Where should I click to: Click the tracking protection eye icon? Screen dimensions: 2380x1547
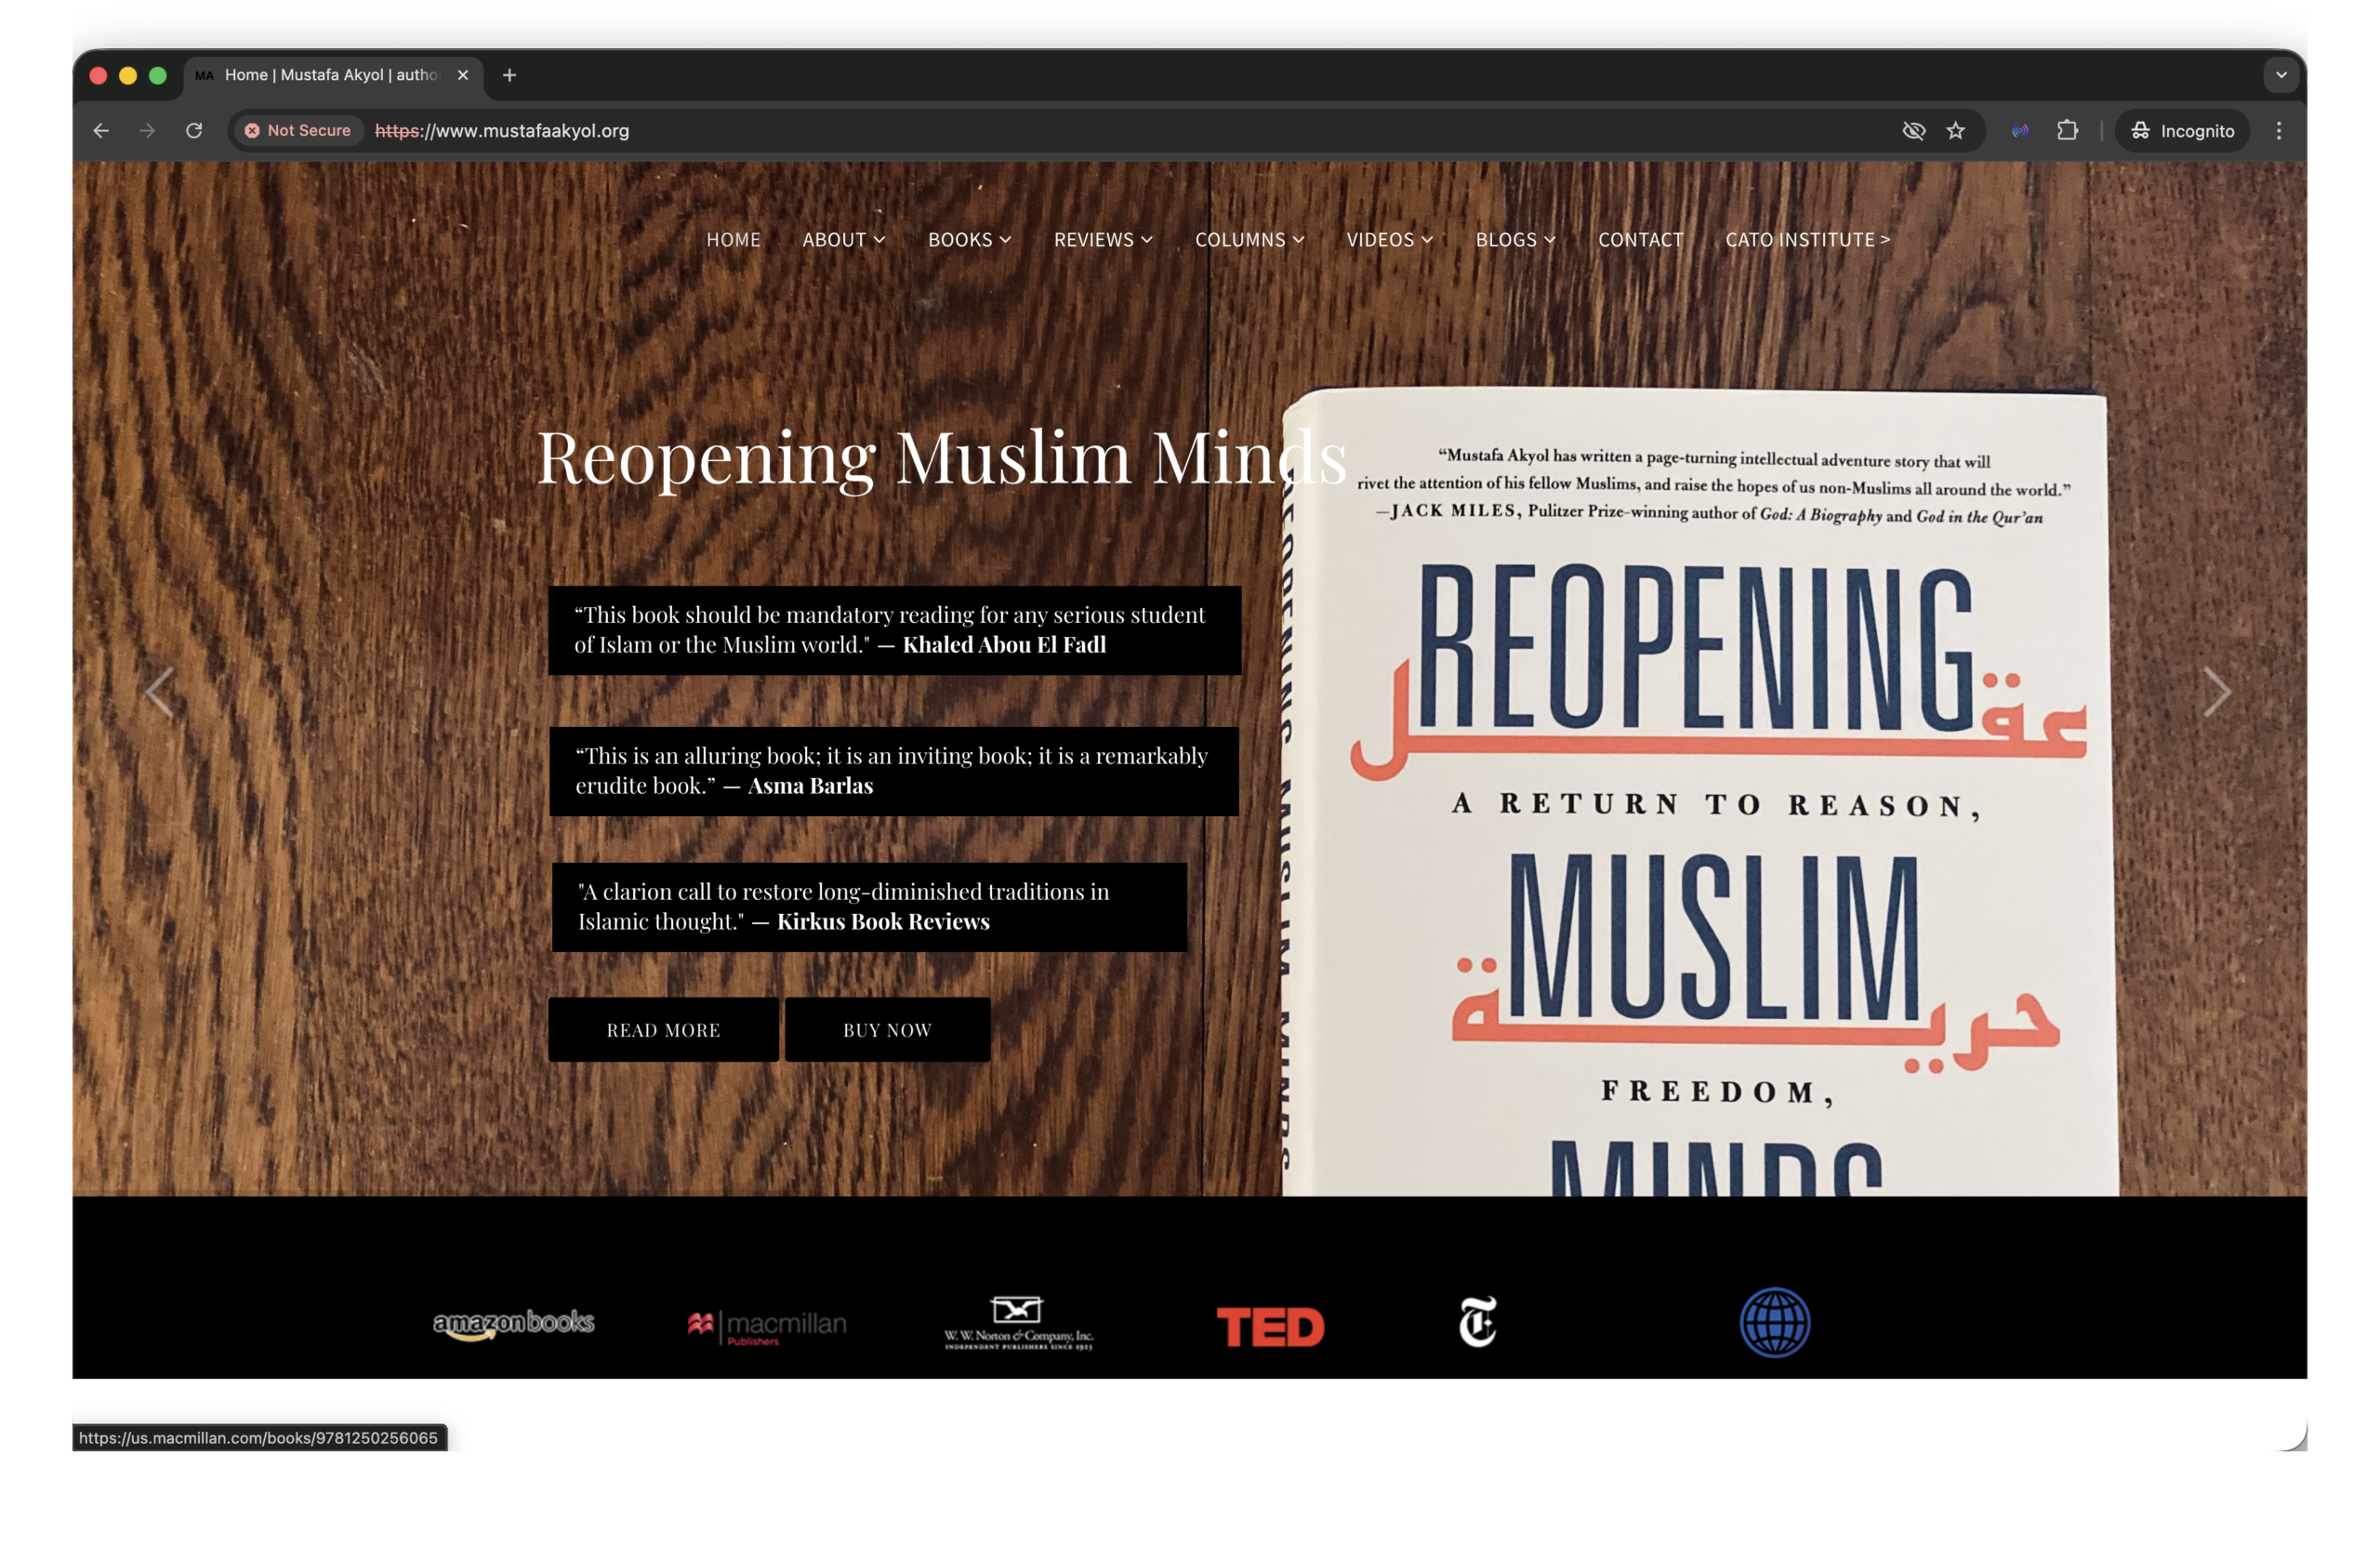1913,131
